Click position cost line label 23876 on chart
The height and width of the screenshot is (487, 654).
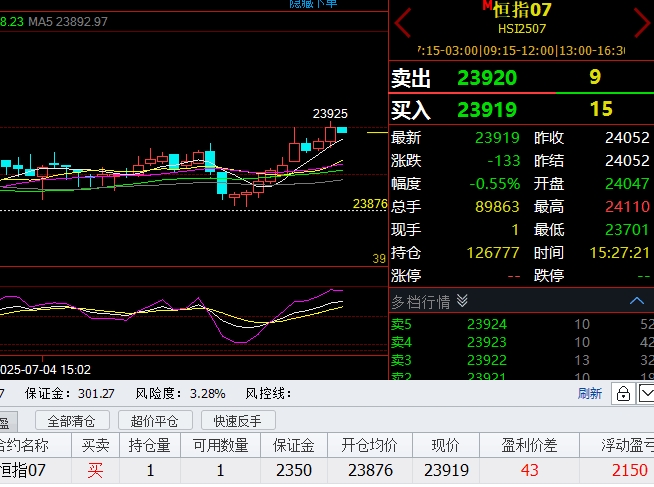pyautogui.click(x=370, y=203)
